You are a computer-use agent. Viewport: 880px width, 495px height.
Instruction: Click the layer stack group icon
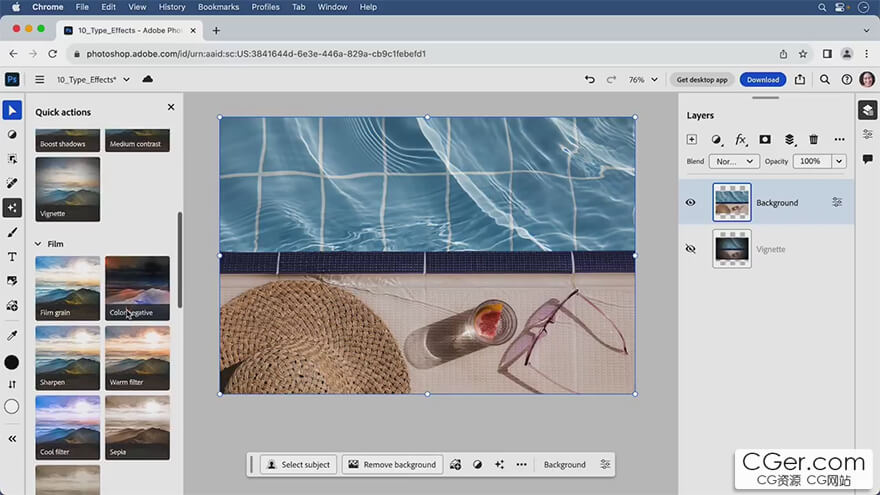point(790,140)
